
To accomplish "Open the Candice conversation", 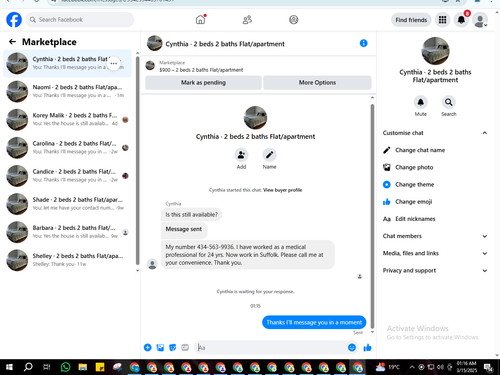I will tap(68, 176).
